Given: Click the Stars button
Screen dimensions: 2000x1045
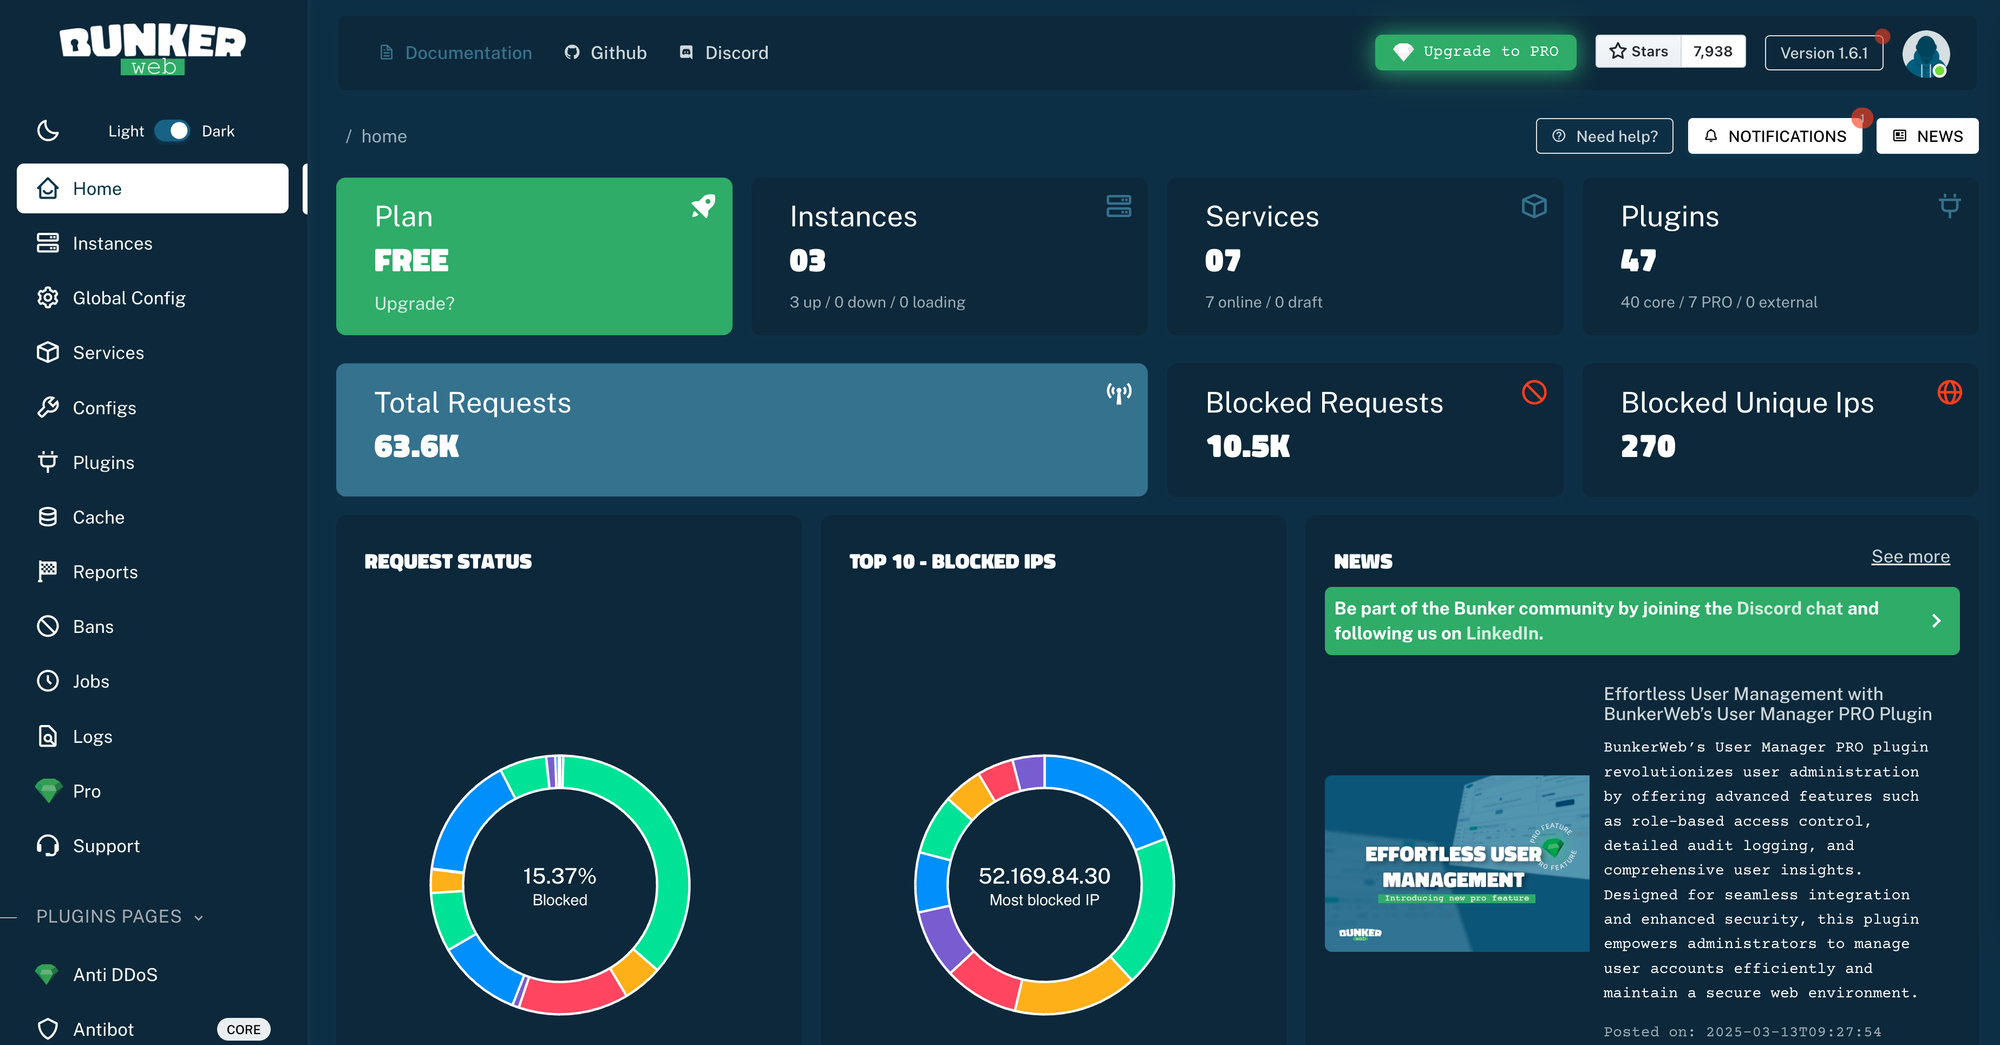Looking at the screenshot, I should 1639,52.
